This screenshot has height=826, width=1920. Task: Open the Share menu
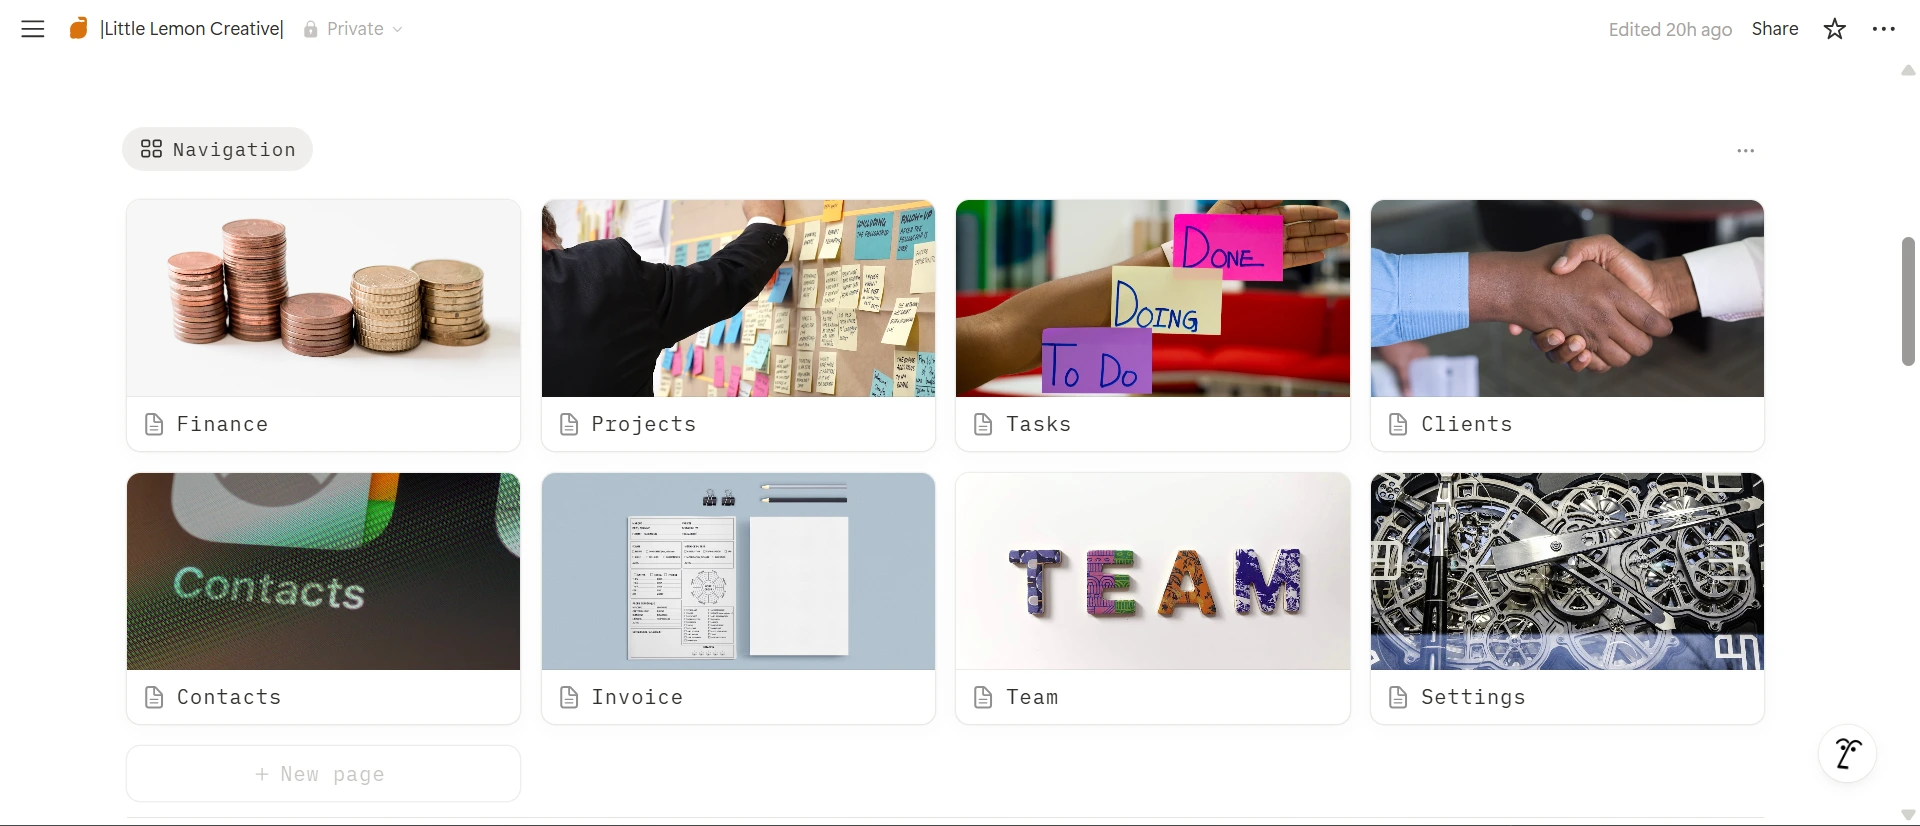pos(1775,29)
